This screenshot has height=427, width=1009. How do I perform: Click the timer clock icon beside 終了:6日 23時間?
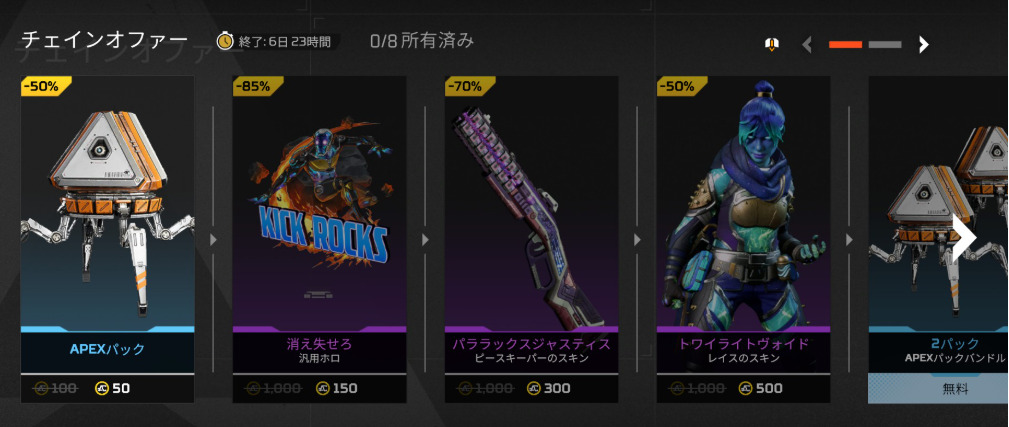pyautogui.click(x=225, y=42)
